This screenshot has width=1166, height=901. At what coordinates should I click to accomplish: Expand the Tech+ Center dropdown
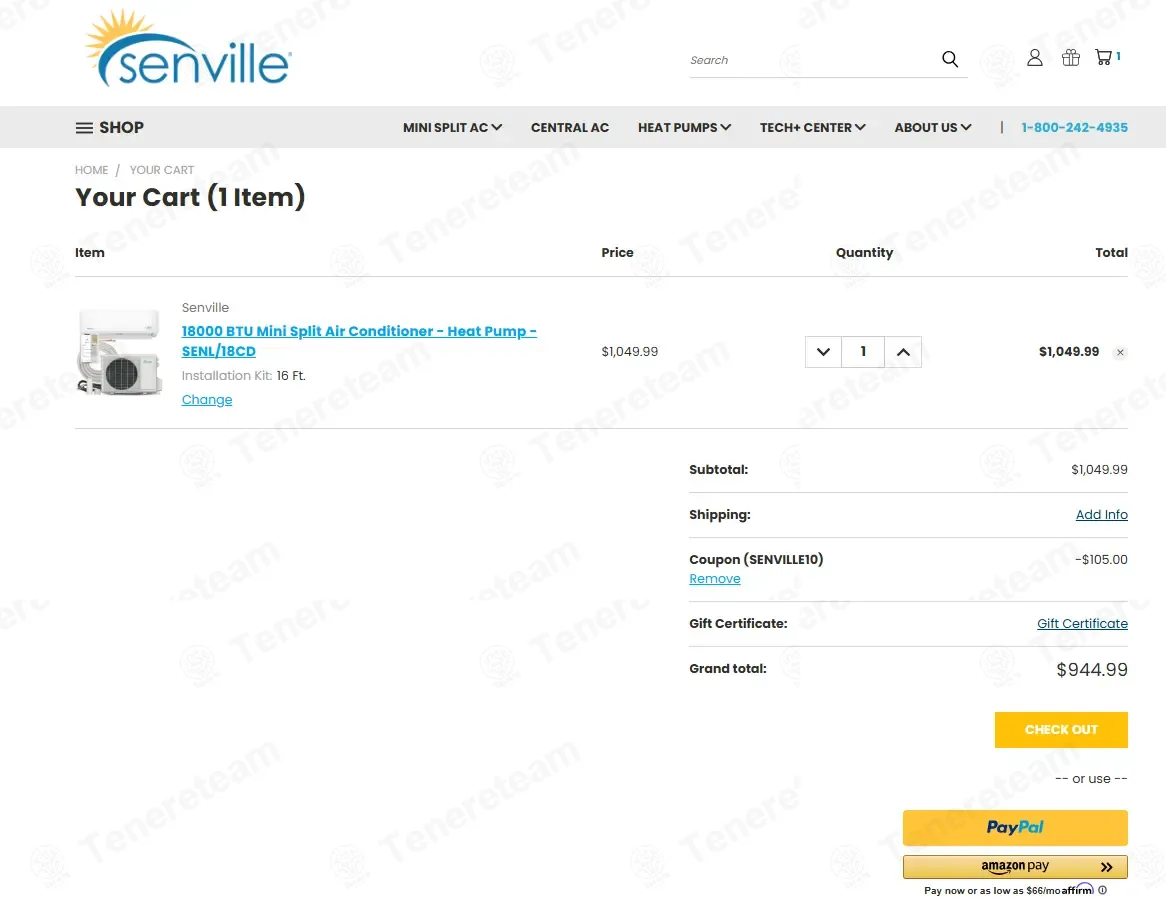[812, 127]
